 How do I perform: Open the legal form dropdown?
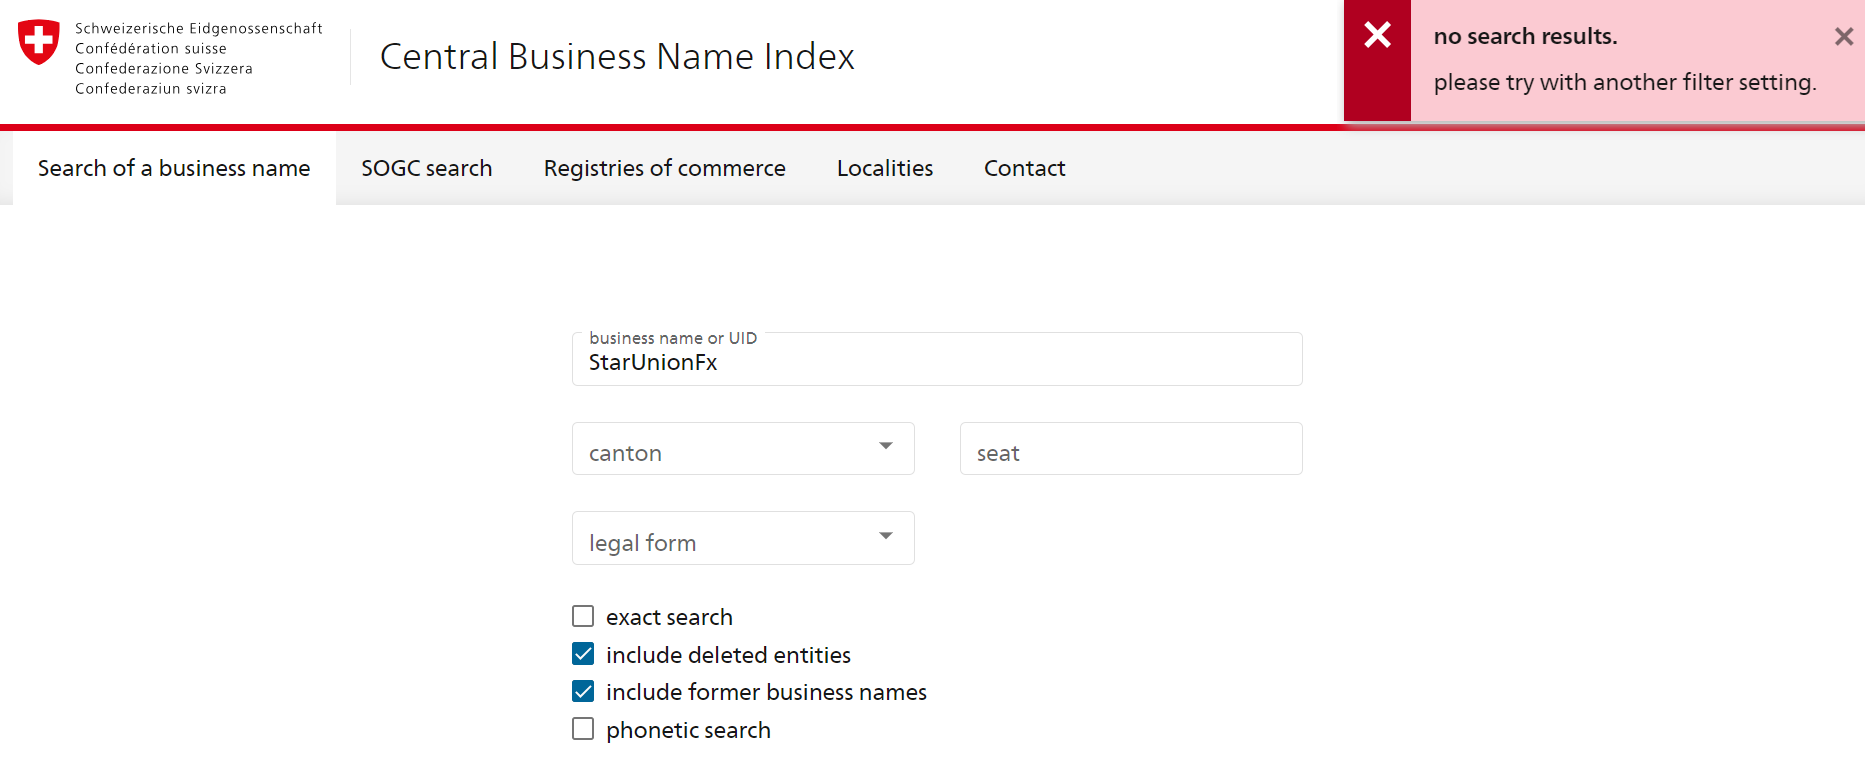pos(743,539)
